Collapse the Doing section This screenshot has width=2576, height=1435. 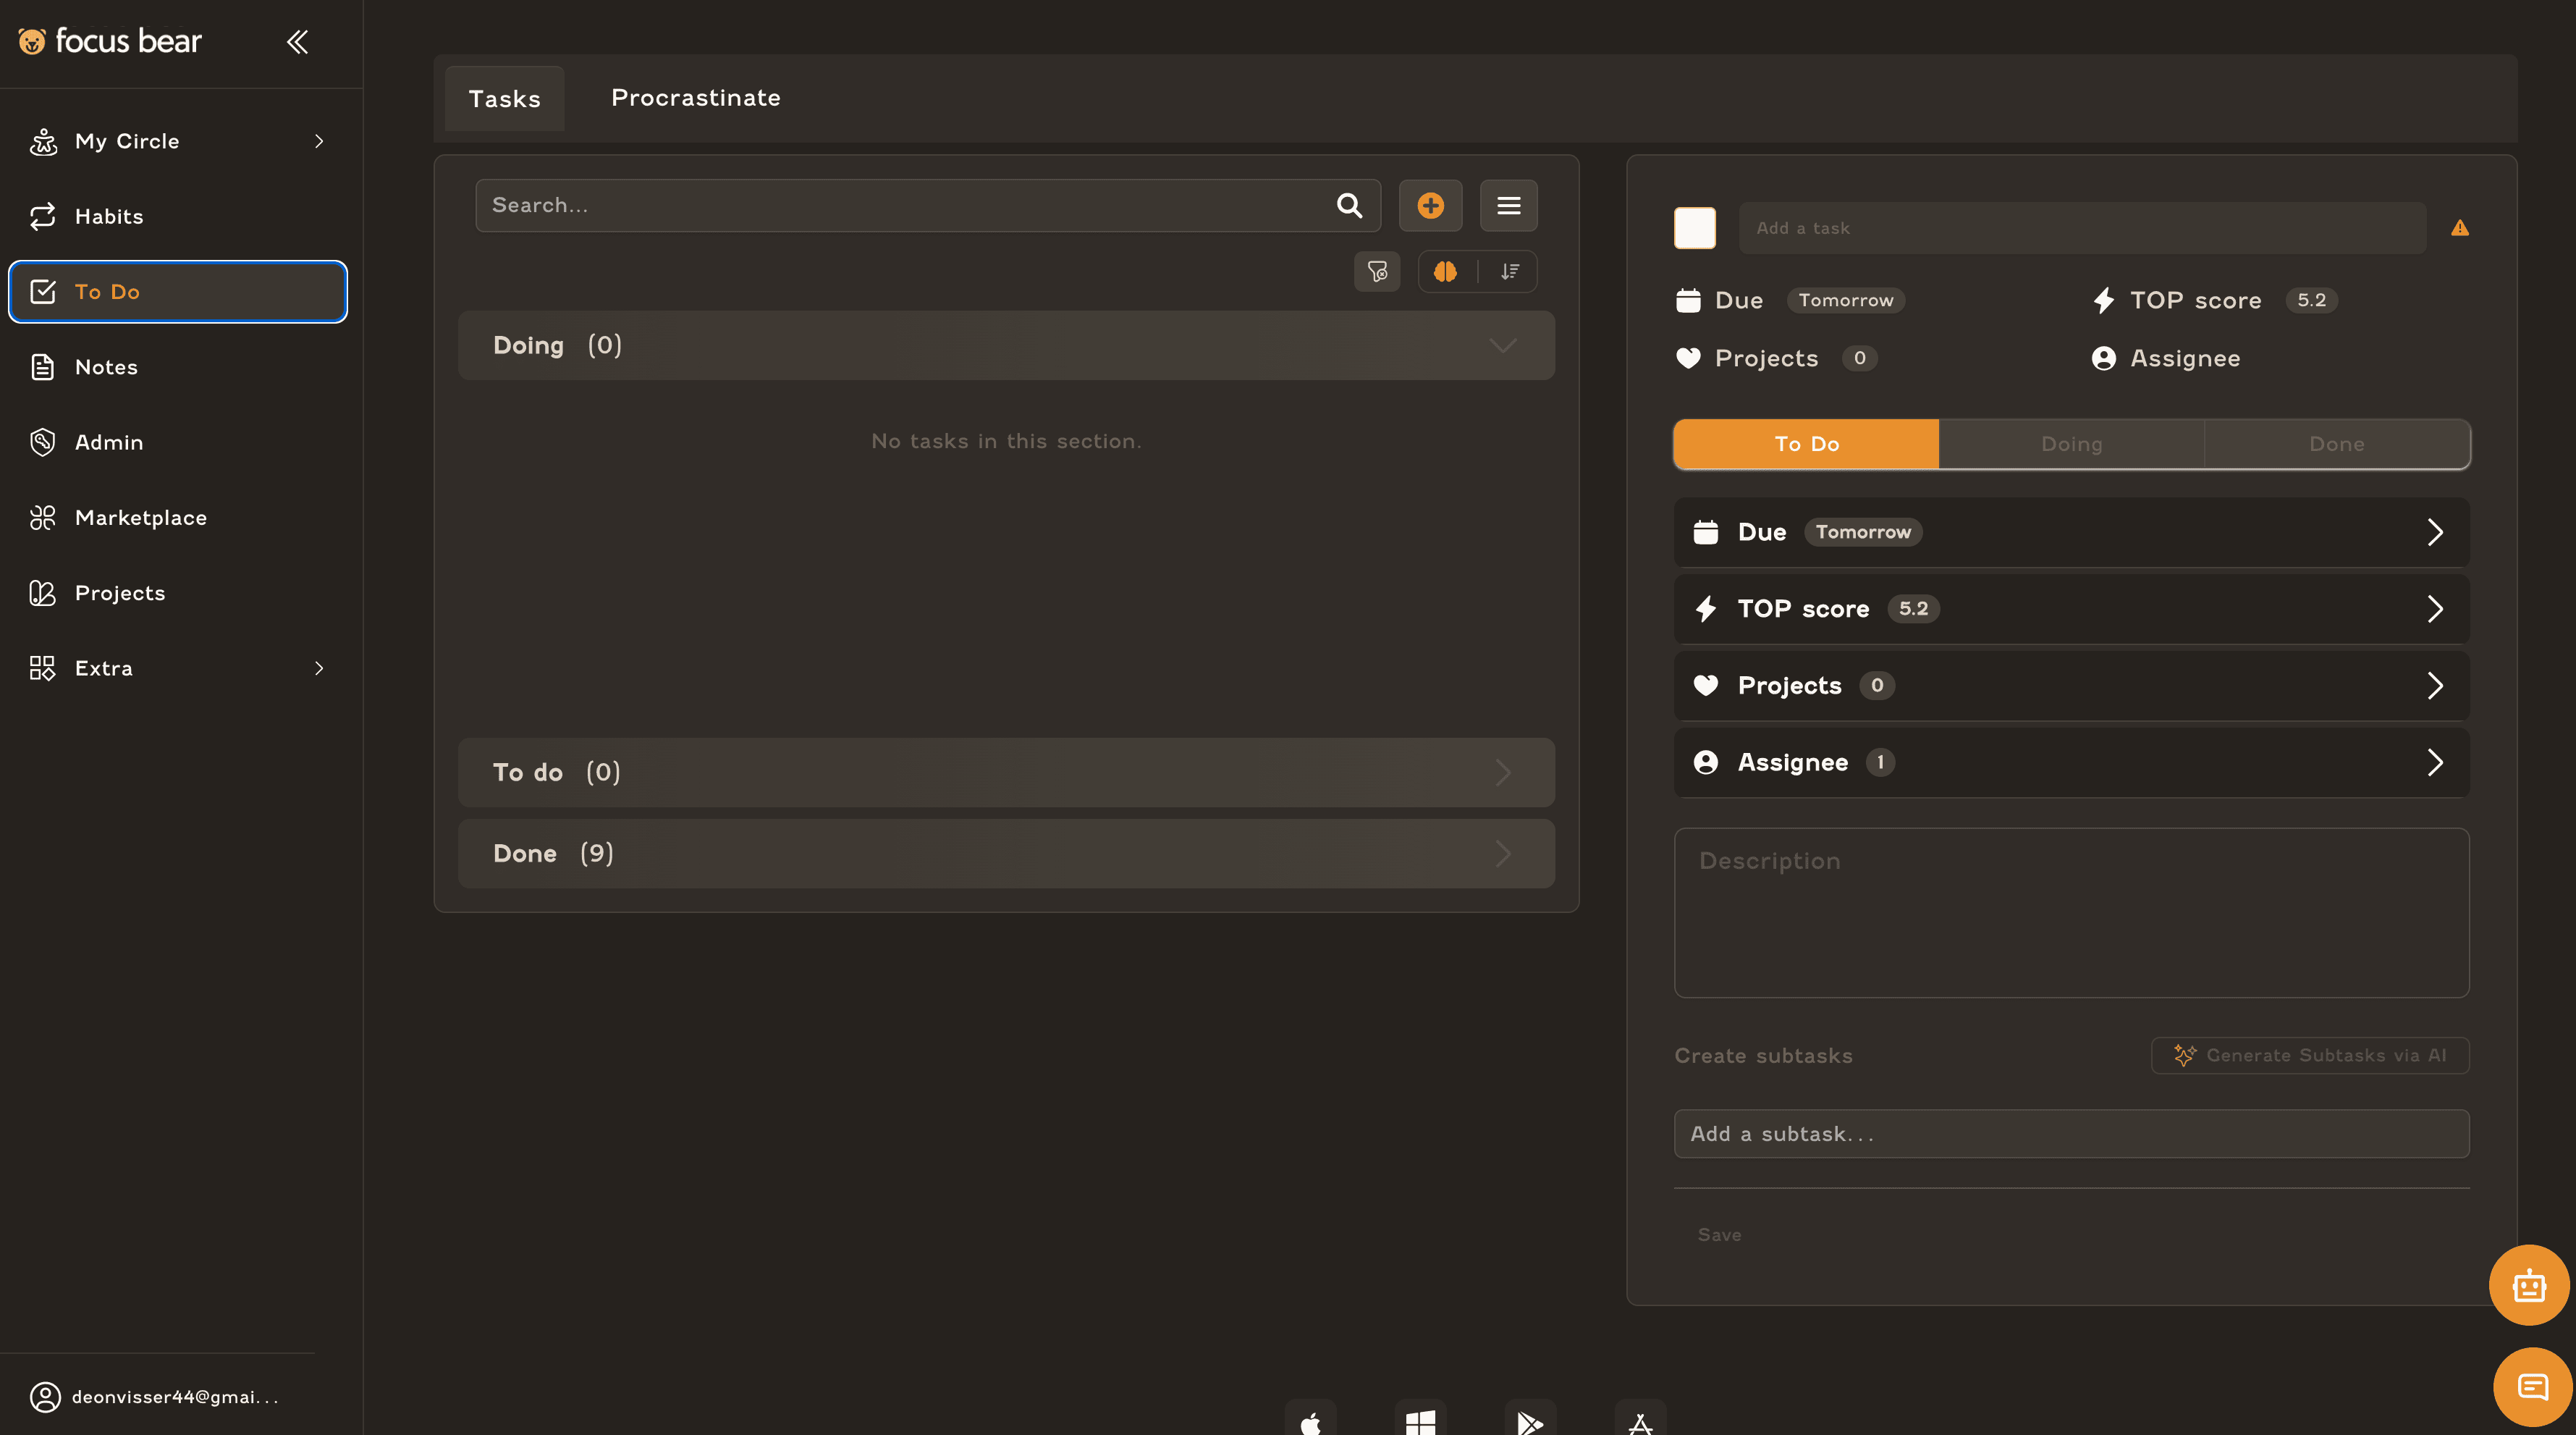[1502, 345]
